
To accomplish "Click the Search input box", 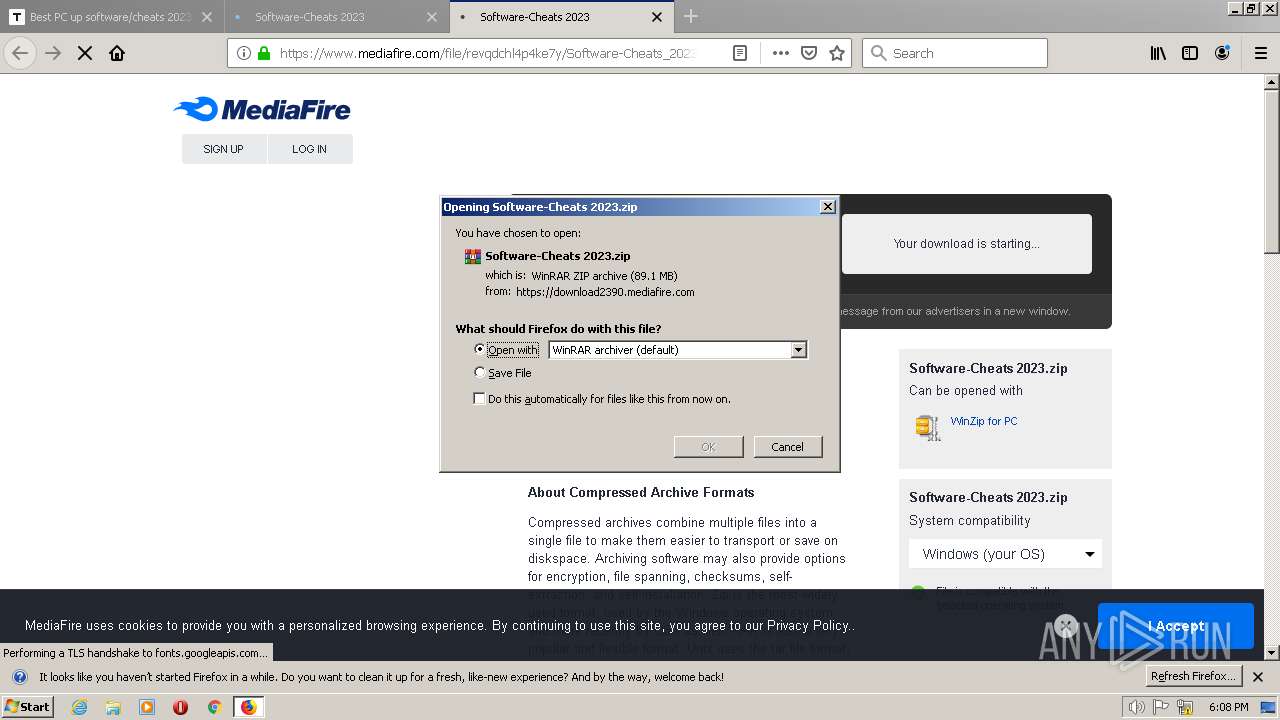I will [955, 53].
